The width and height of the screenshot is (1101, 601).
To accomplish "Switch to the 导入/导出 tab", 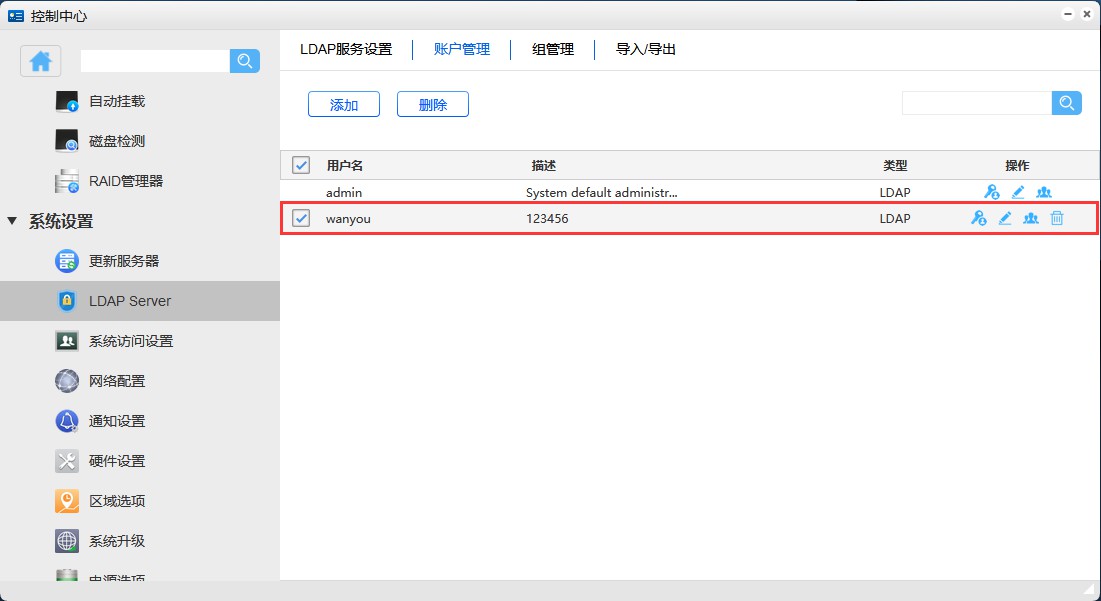I will tap(646, 49).
